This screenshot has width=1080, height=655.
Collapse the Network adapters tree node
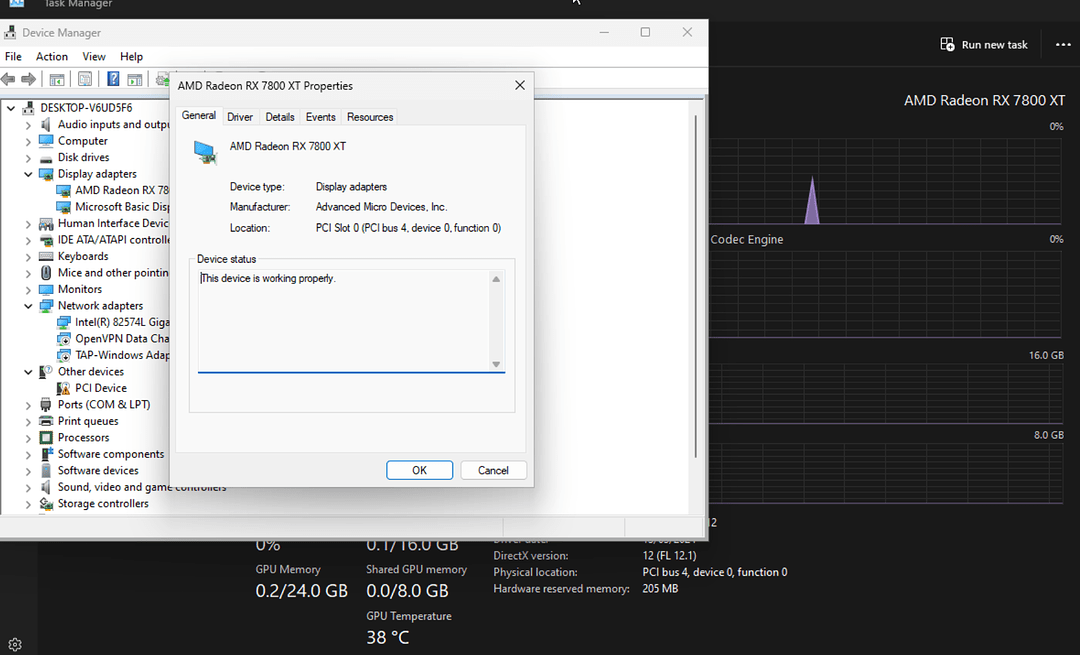click(27, 305)
